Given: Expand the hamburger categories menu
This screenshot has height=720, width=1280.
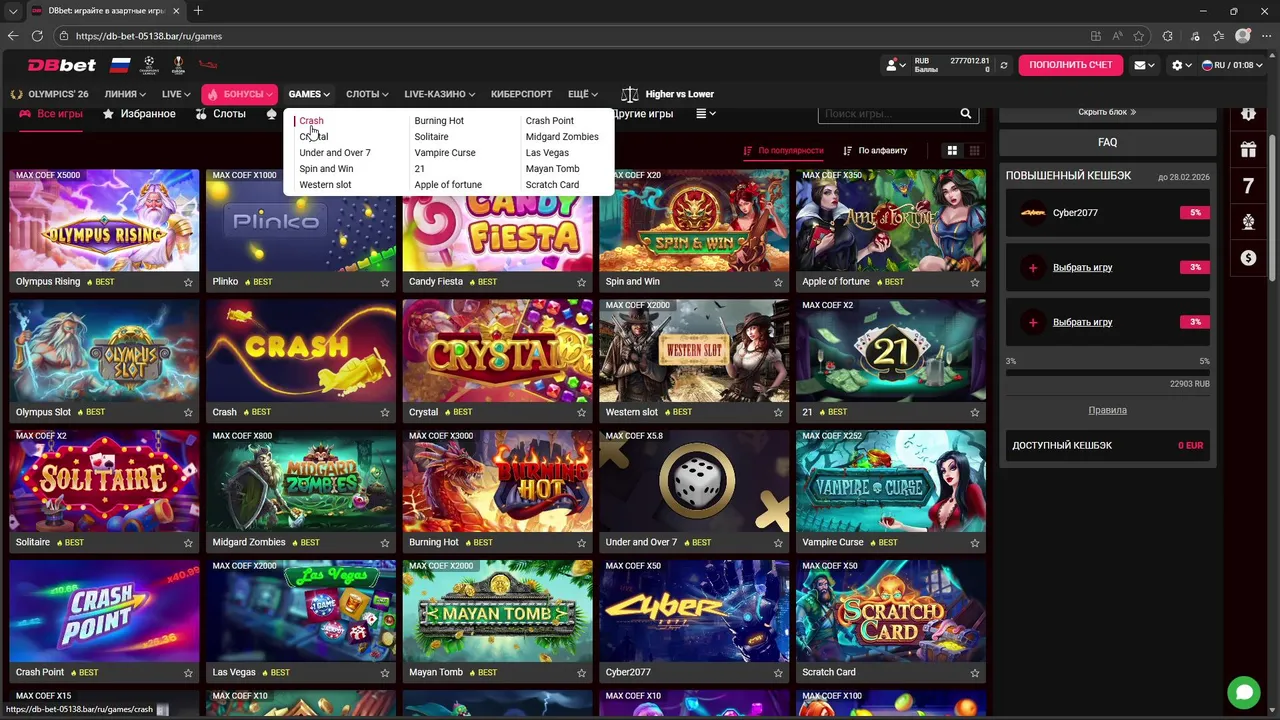Looking at the screenshot, I should point(706,114).
